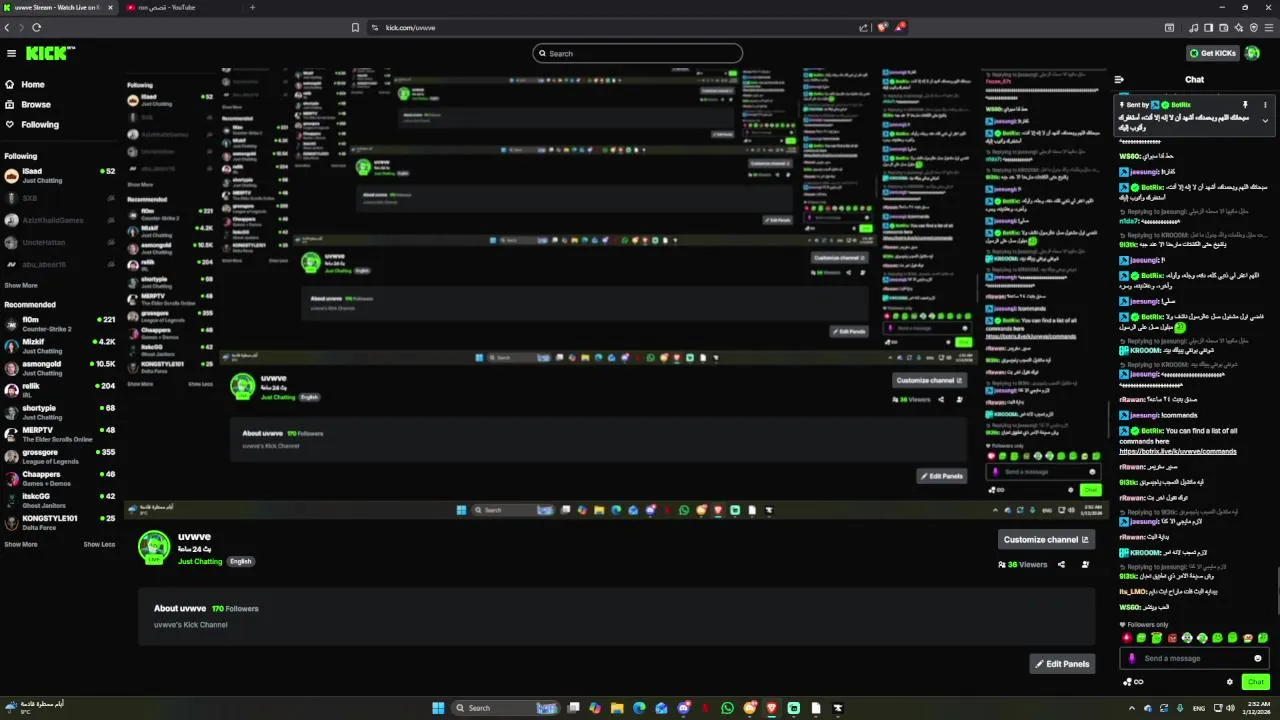This screenshot has height=720, width=1280.
Task: Select the last green quick emote
Action: [1263, 637]
